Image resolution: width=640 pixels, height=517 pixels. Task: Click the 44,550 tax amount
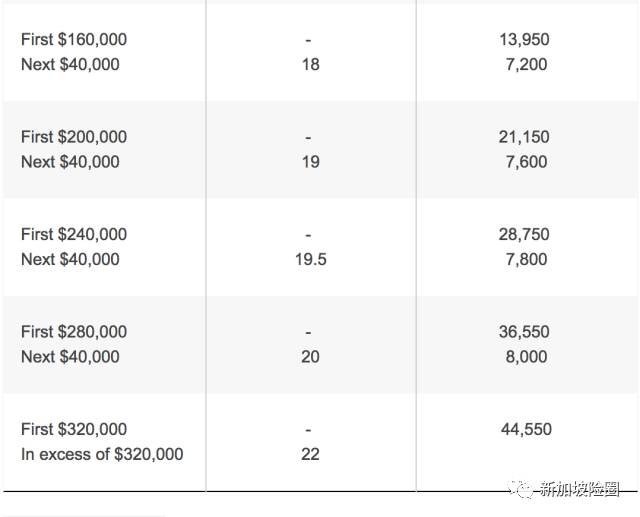(526, 429)
